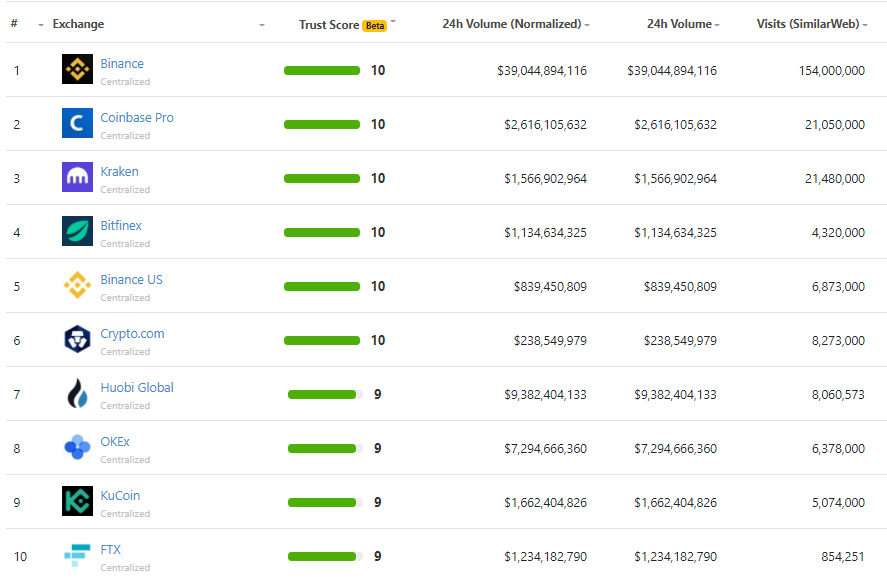Sort table by Trust Score header
This screenshot has width=887, height=581.
point(329,25)
